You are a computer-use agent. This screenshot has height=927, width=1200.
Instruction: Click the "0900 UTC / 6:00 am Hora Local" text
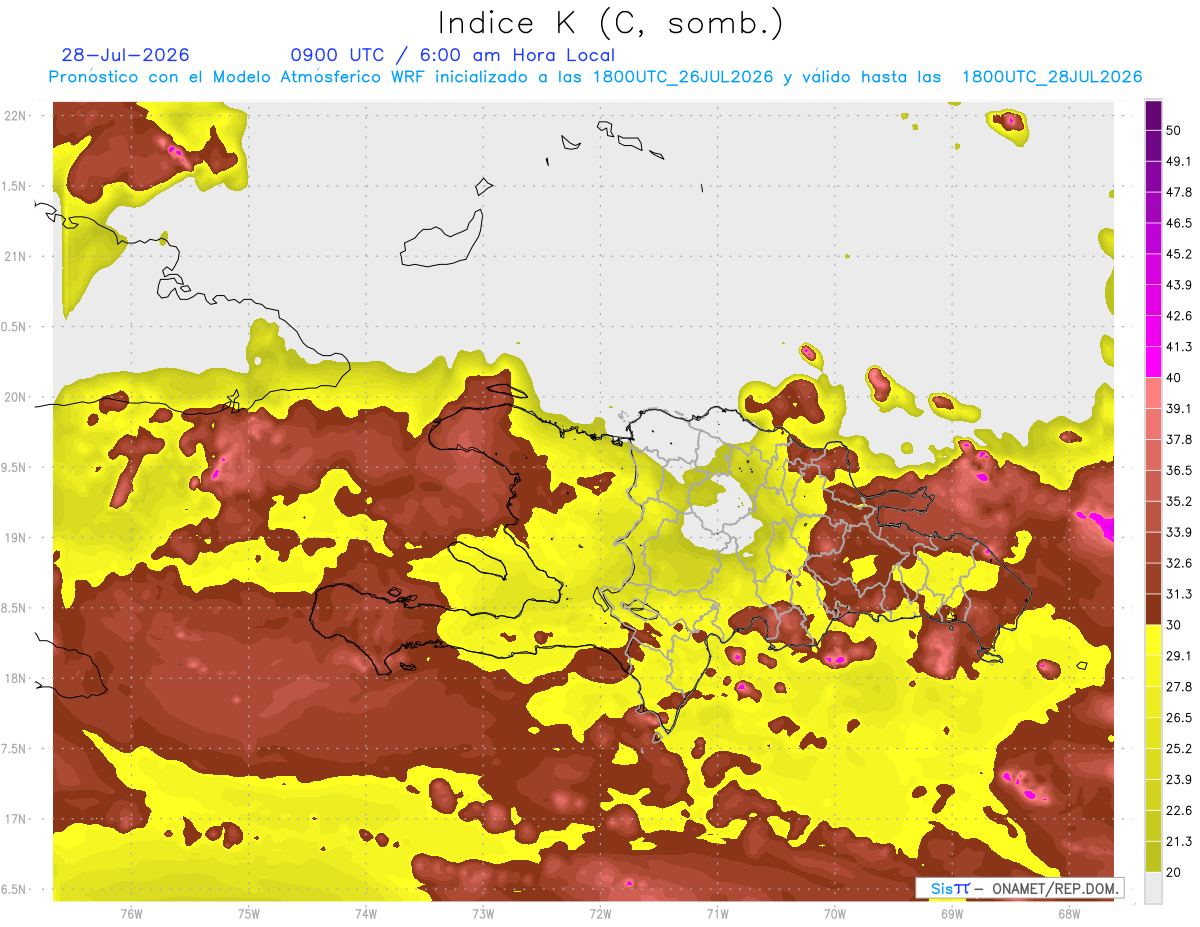(x=453, y=55)
